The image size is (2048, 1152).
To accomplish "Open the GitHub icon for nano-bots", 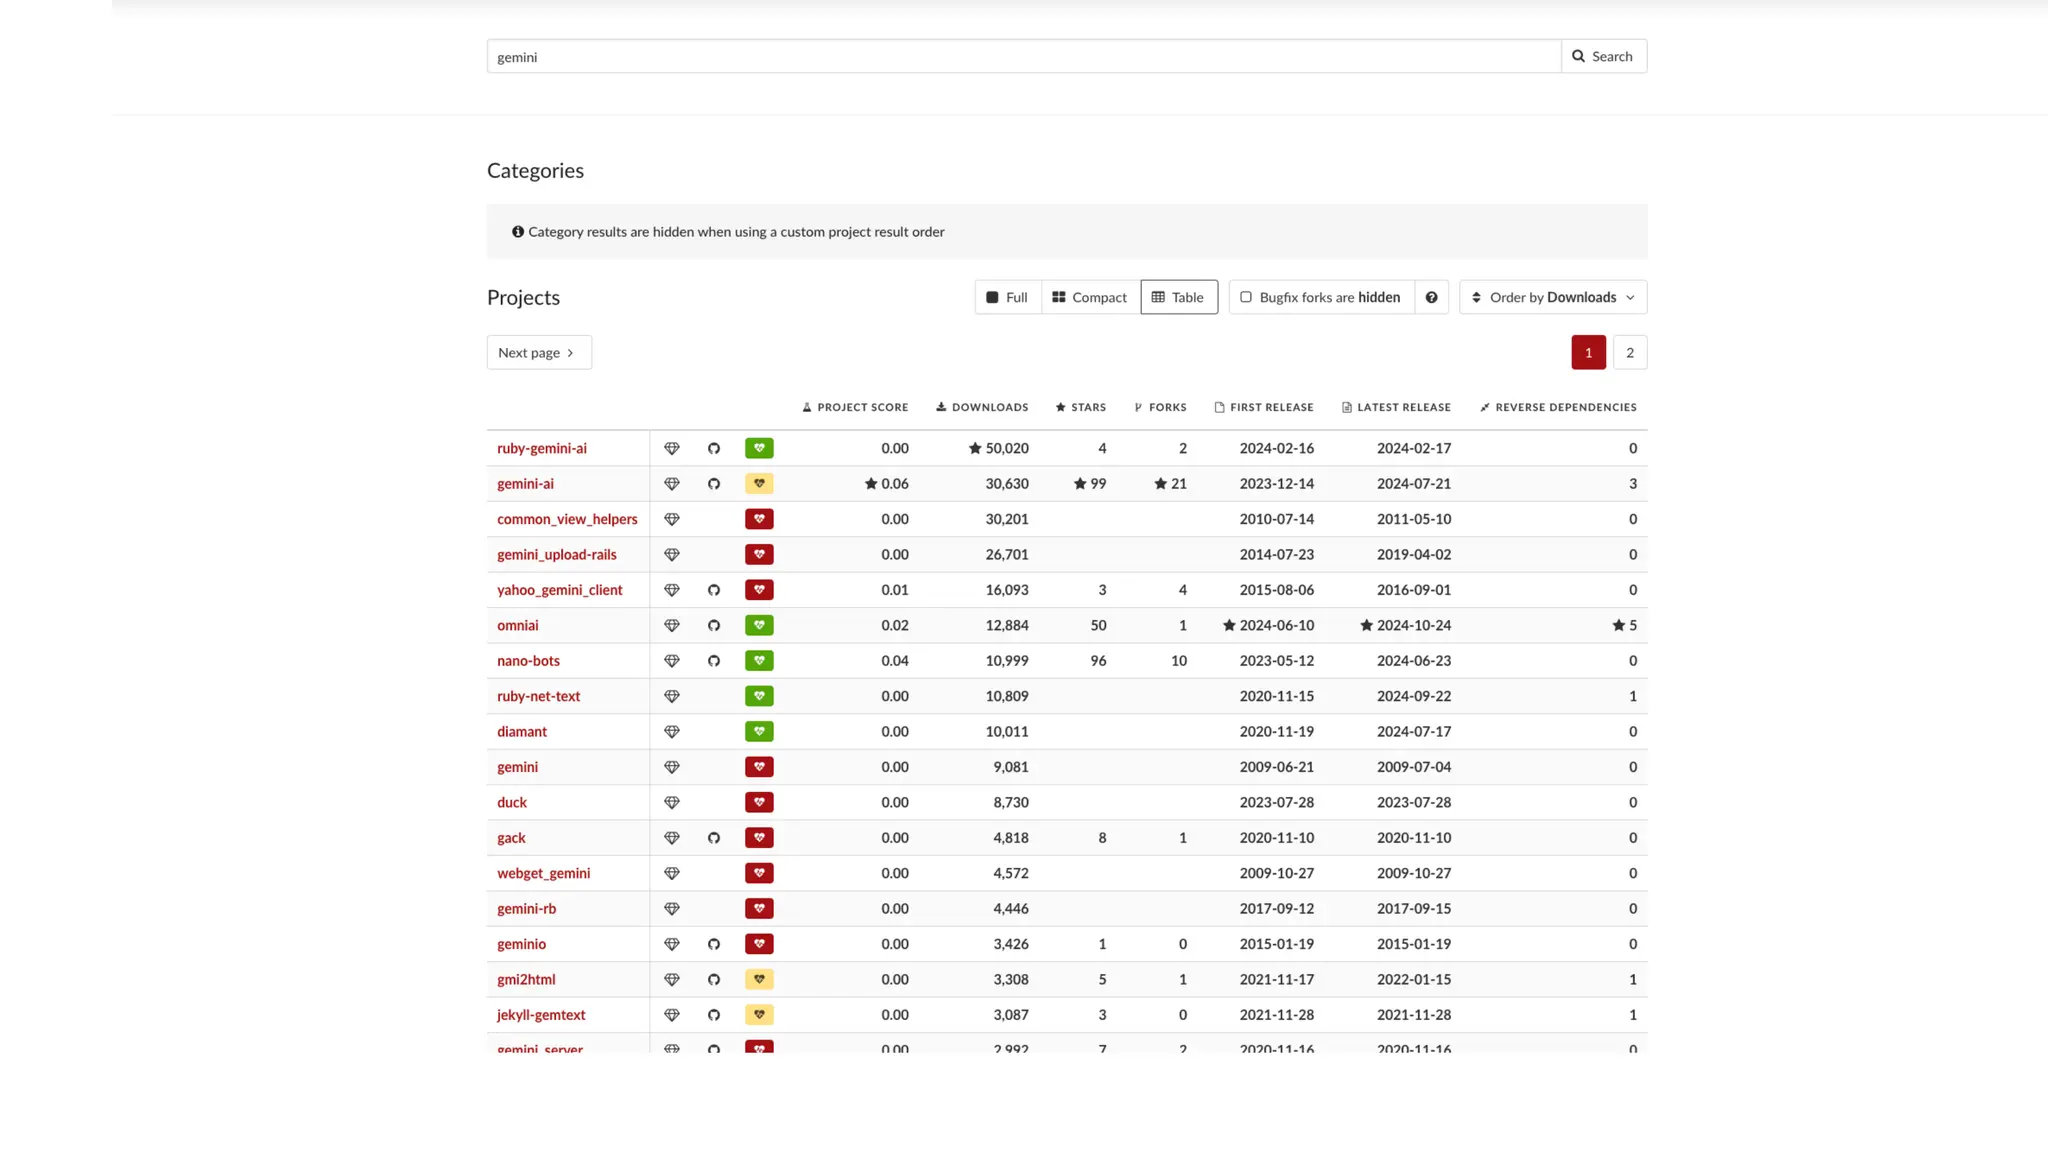I will click(714, 661).
